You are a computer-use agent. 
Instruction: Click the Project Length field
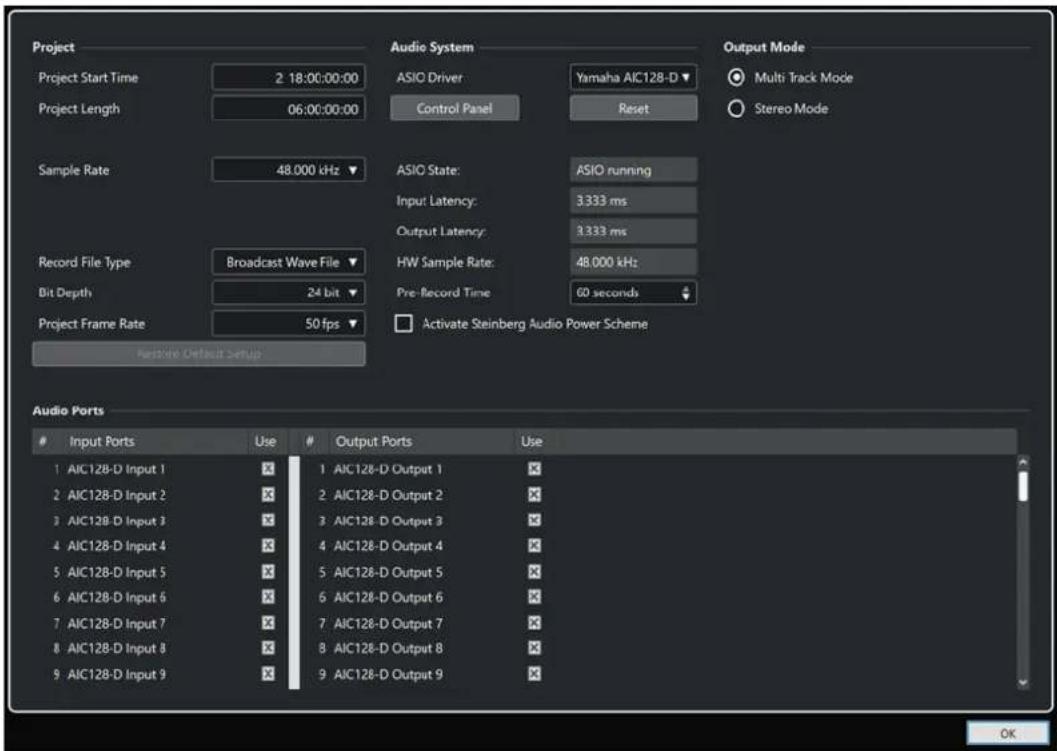tap(289, 109)
